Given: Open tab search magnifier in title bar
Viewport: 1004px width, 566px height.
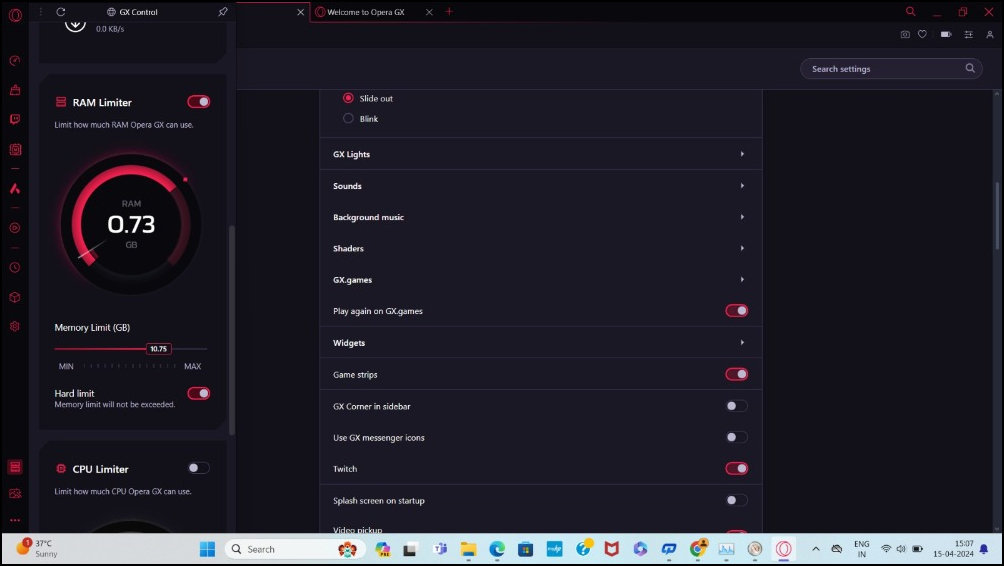Looking at the screenshot, I should (911, 12).
